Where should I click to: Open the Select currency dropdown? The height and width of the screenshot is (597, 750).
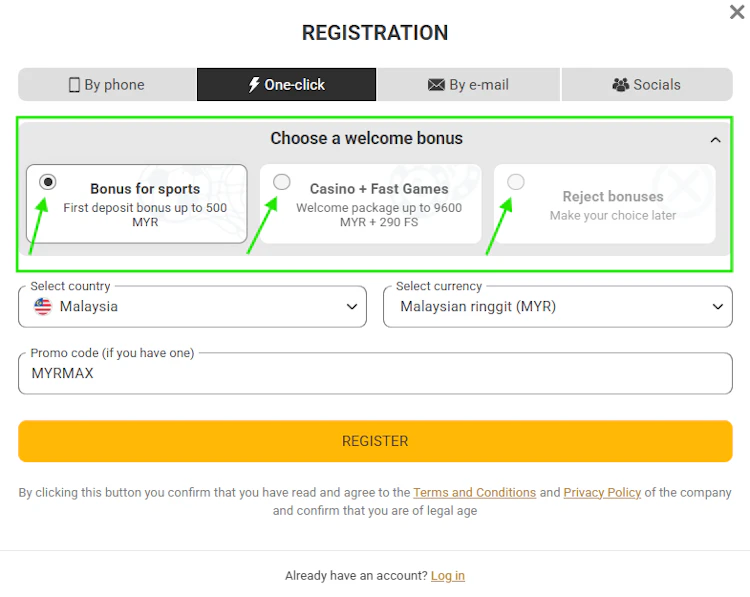point(558,307)
